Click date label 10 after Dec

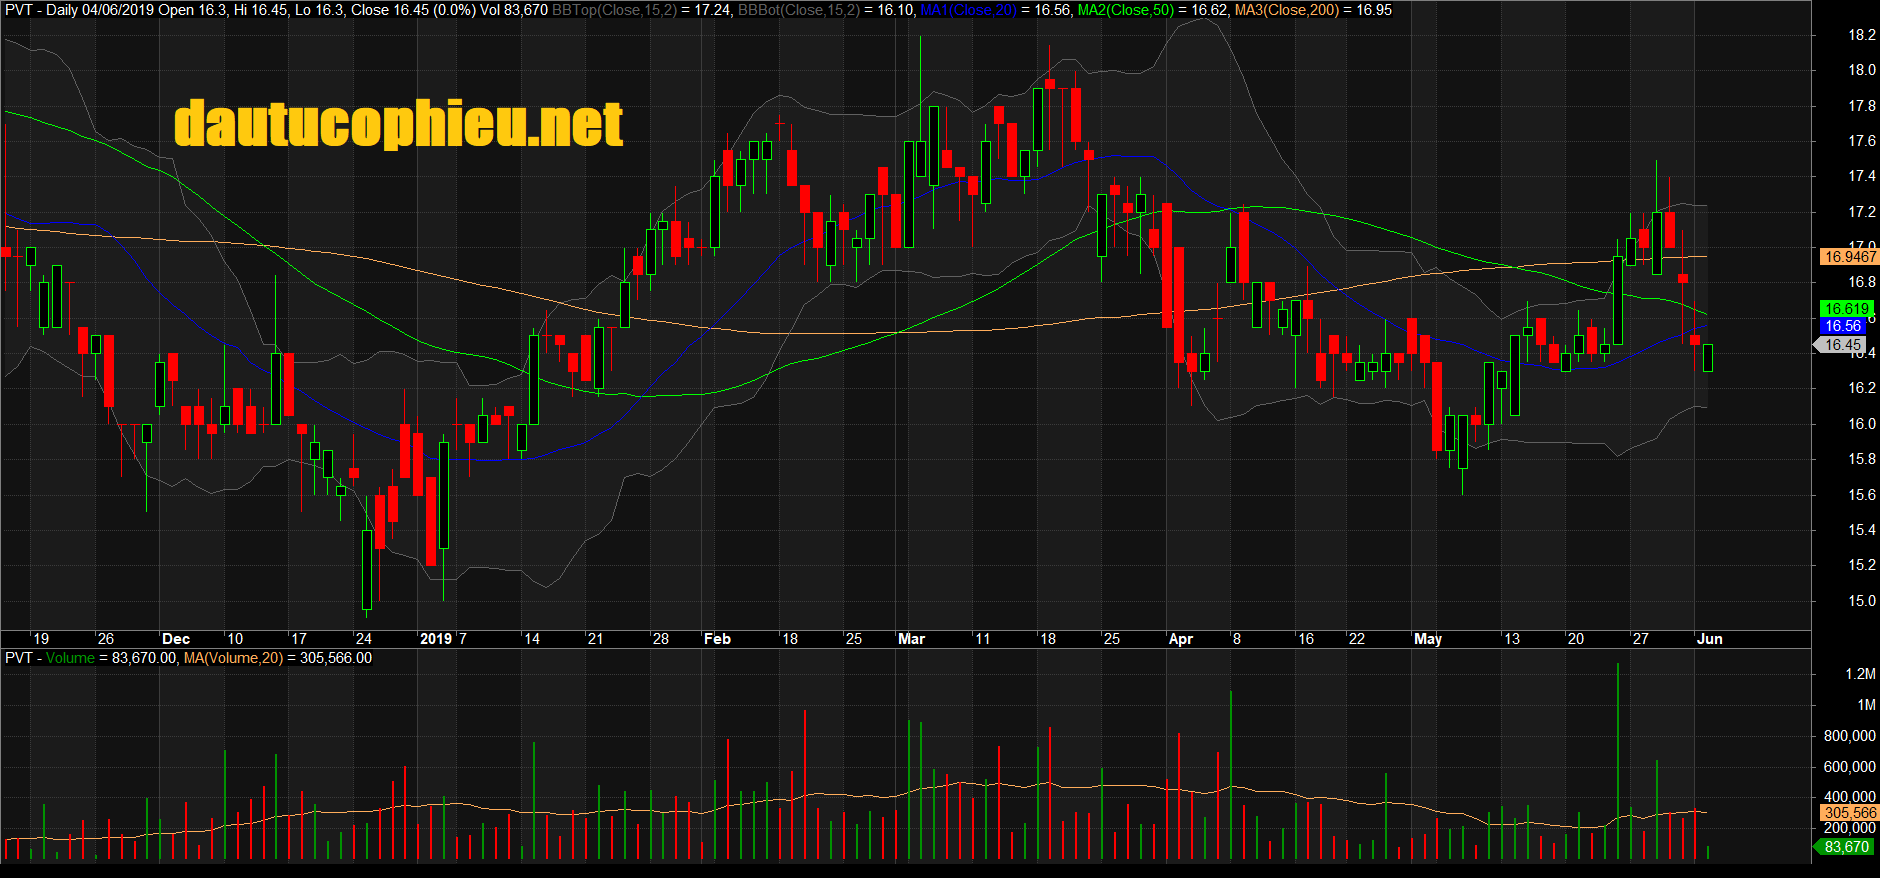[x=235, y=639]
